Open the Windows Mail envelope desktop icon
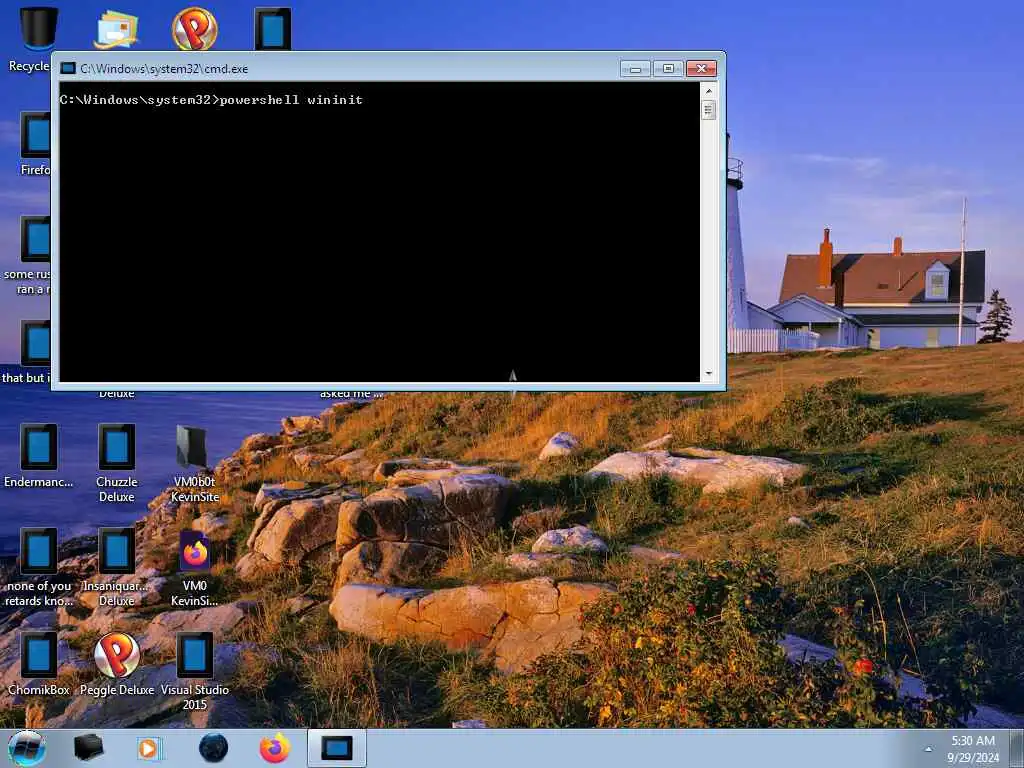The image size is (1024, 768). point(116,29)
